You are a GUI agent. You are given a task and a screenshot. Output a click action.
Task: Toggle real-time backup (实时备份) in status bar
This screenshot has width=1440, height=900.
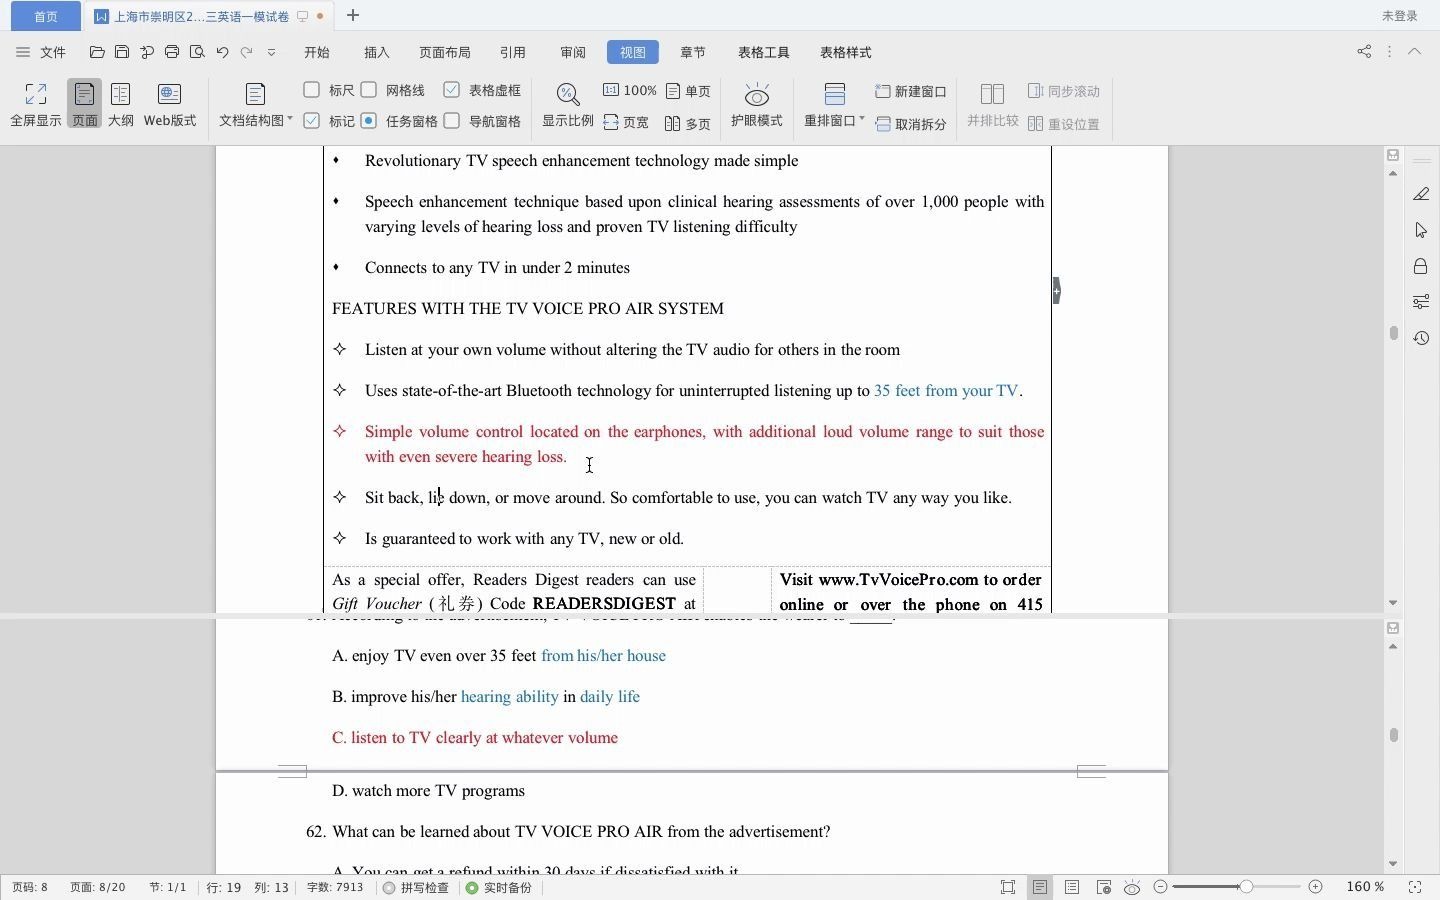tap(499, 887)
